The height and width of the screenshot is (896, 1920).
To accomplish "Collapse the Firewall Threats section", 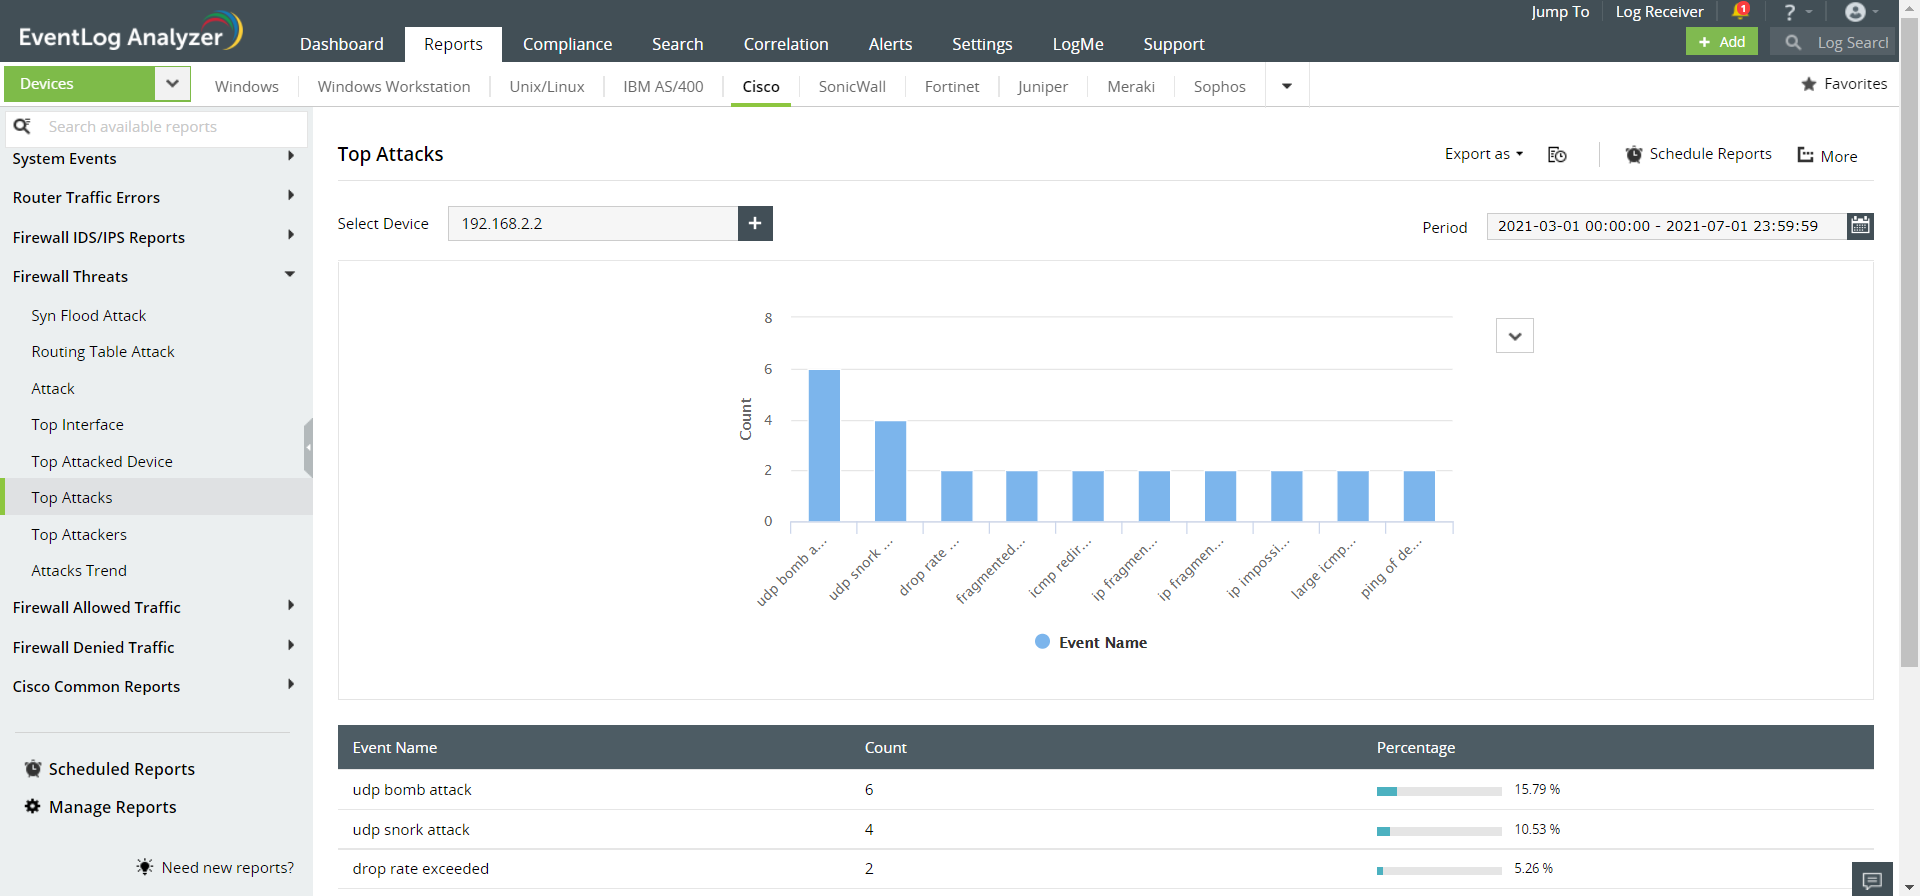I will tap(290, 275).
